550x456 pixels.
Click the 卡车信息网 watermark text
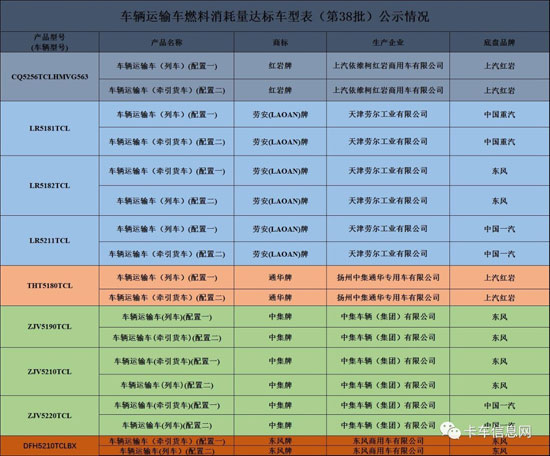[x=498, y=431]
